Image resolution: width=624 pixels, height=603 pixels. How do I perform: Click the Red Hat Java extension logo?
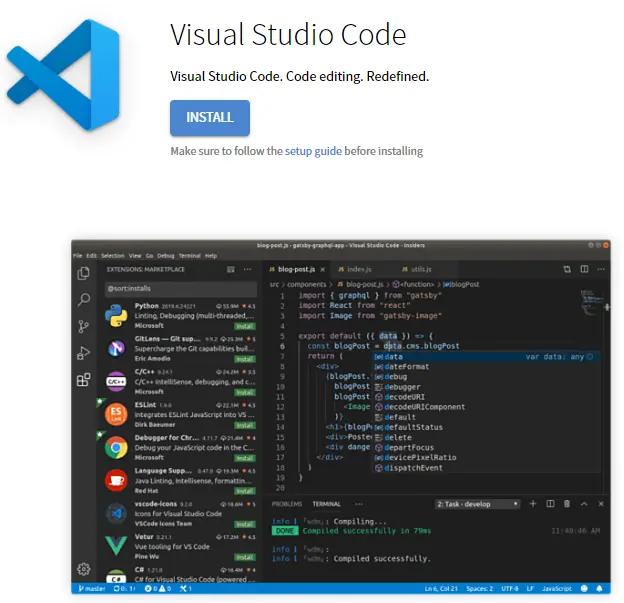click(x=116, y=480)
